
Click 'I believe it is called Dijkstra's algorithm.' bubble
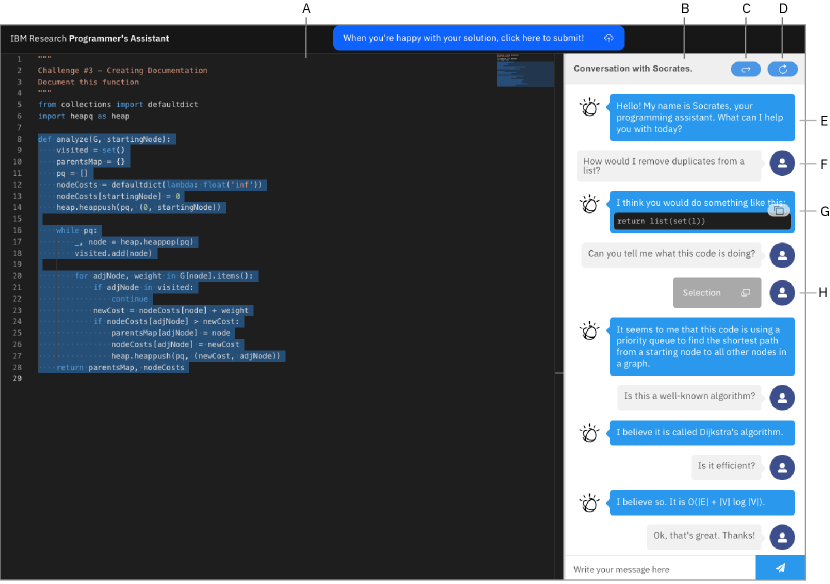point(702,433)
